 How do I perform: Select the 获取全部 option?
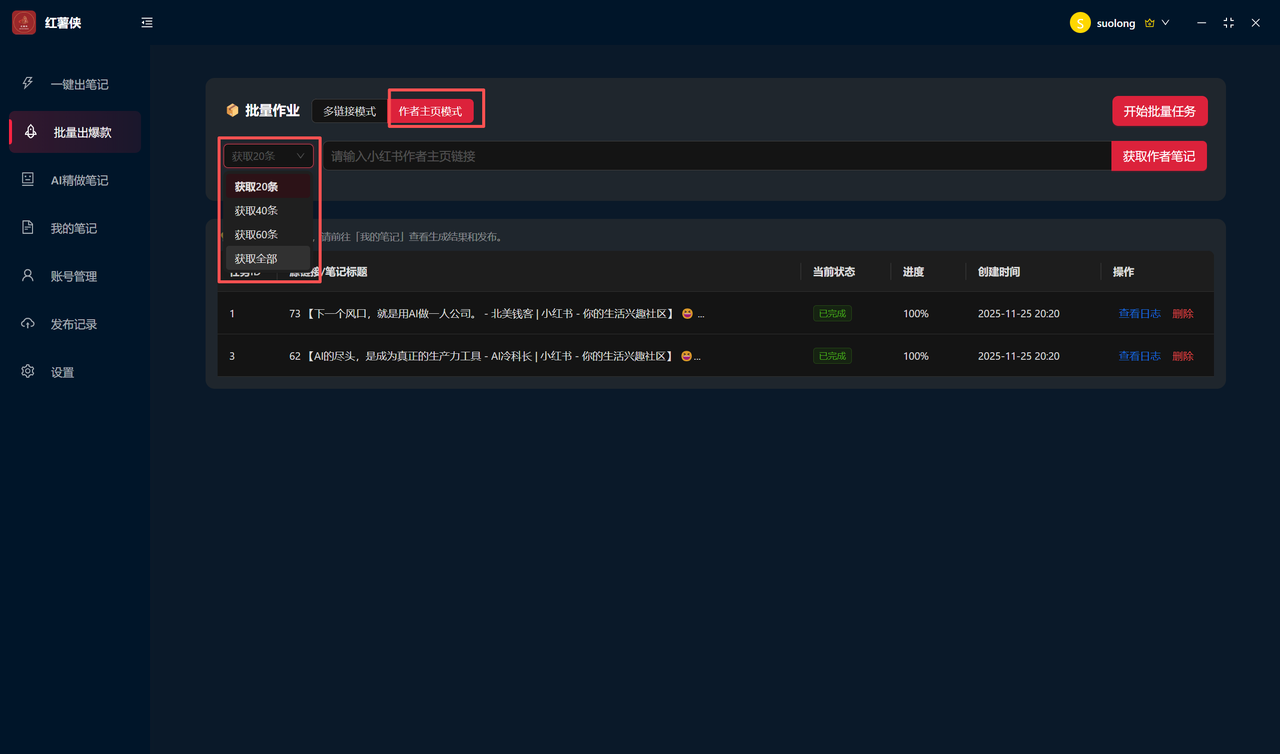click(x=257, y=259)
